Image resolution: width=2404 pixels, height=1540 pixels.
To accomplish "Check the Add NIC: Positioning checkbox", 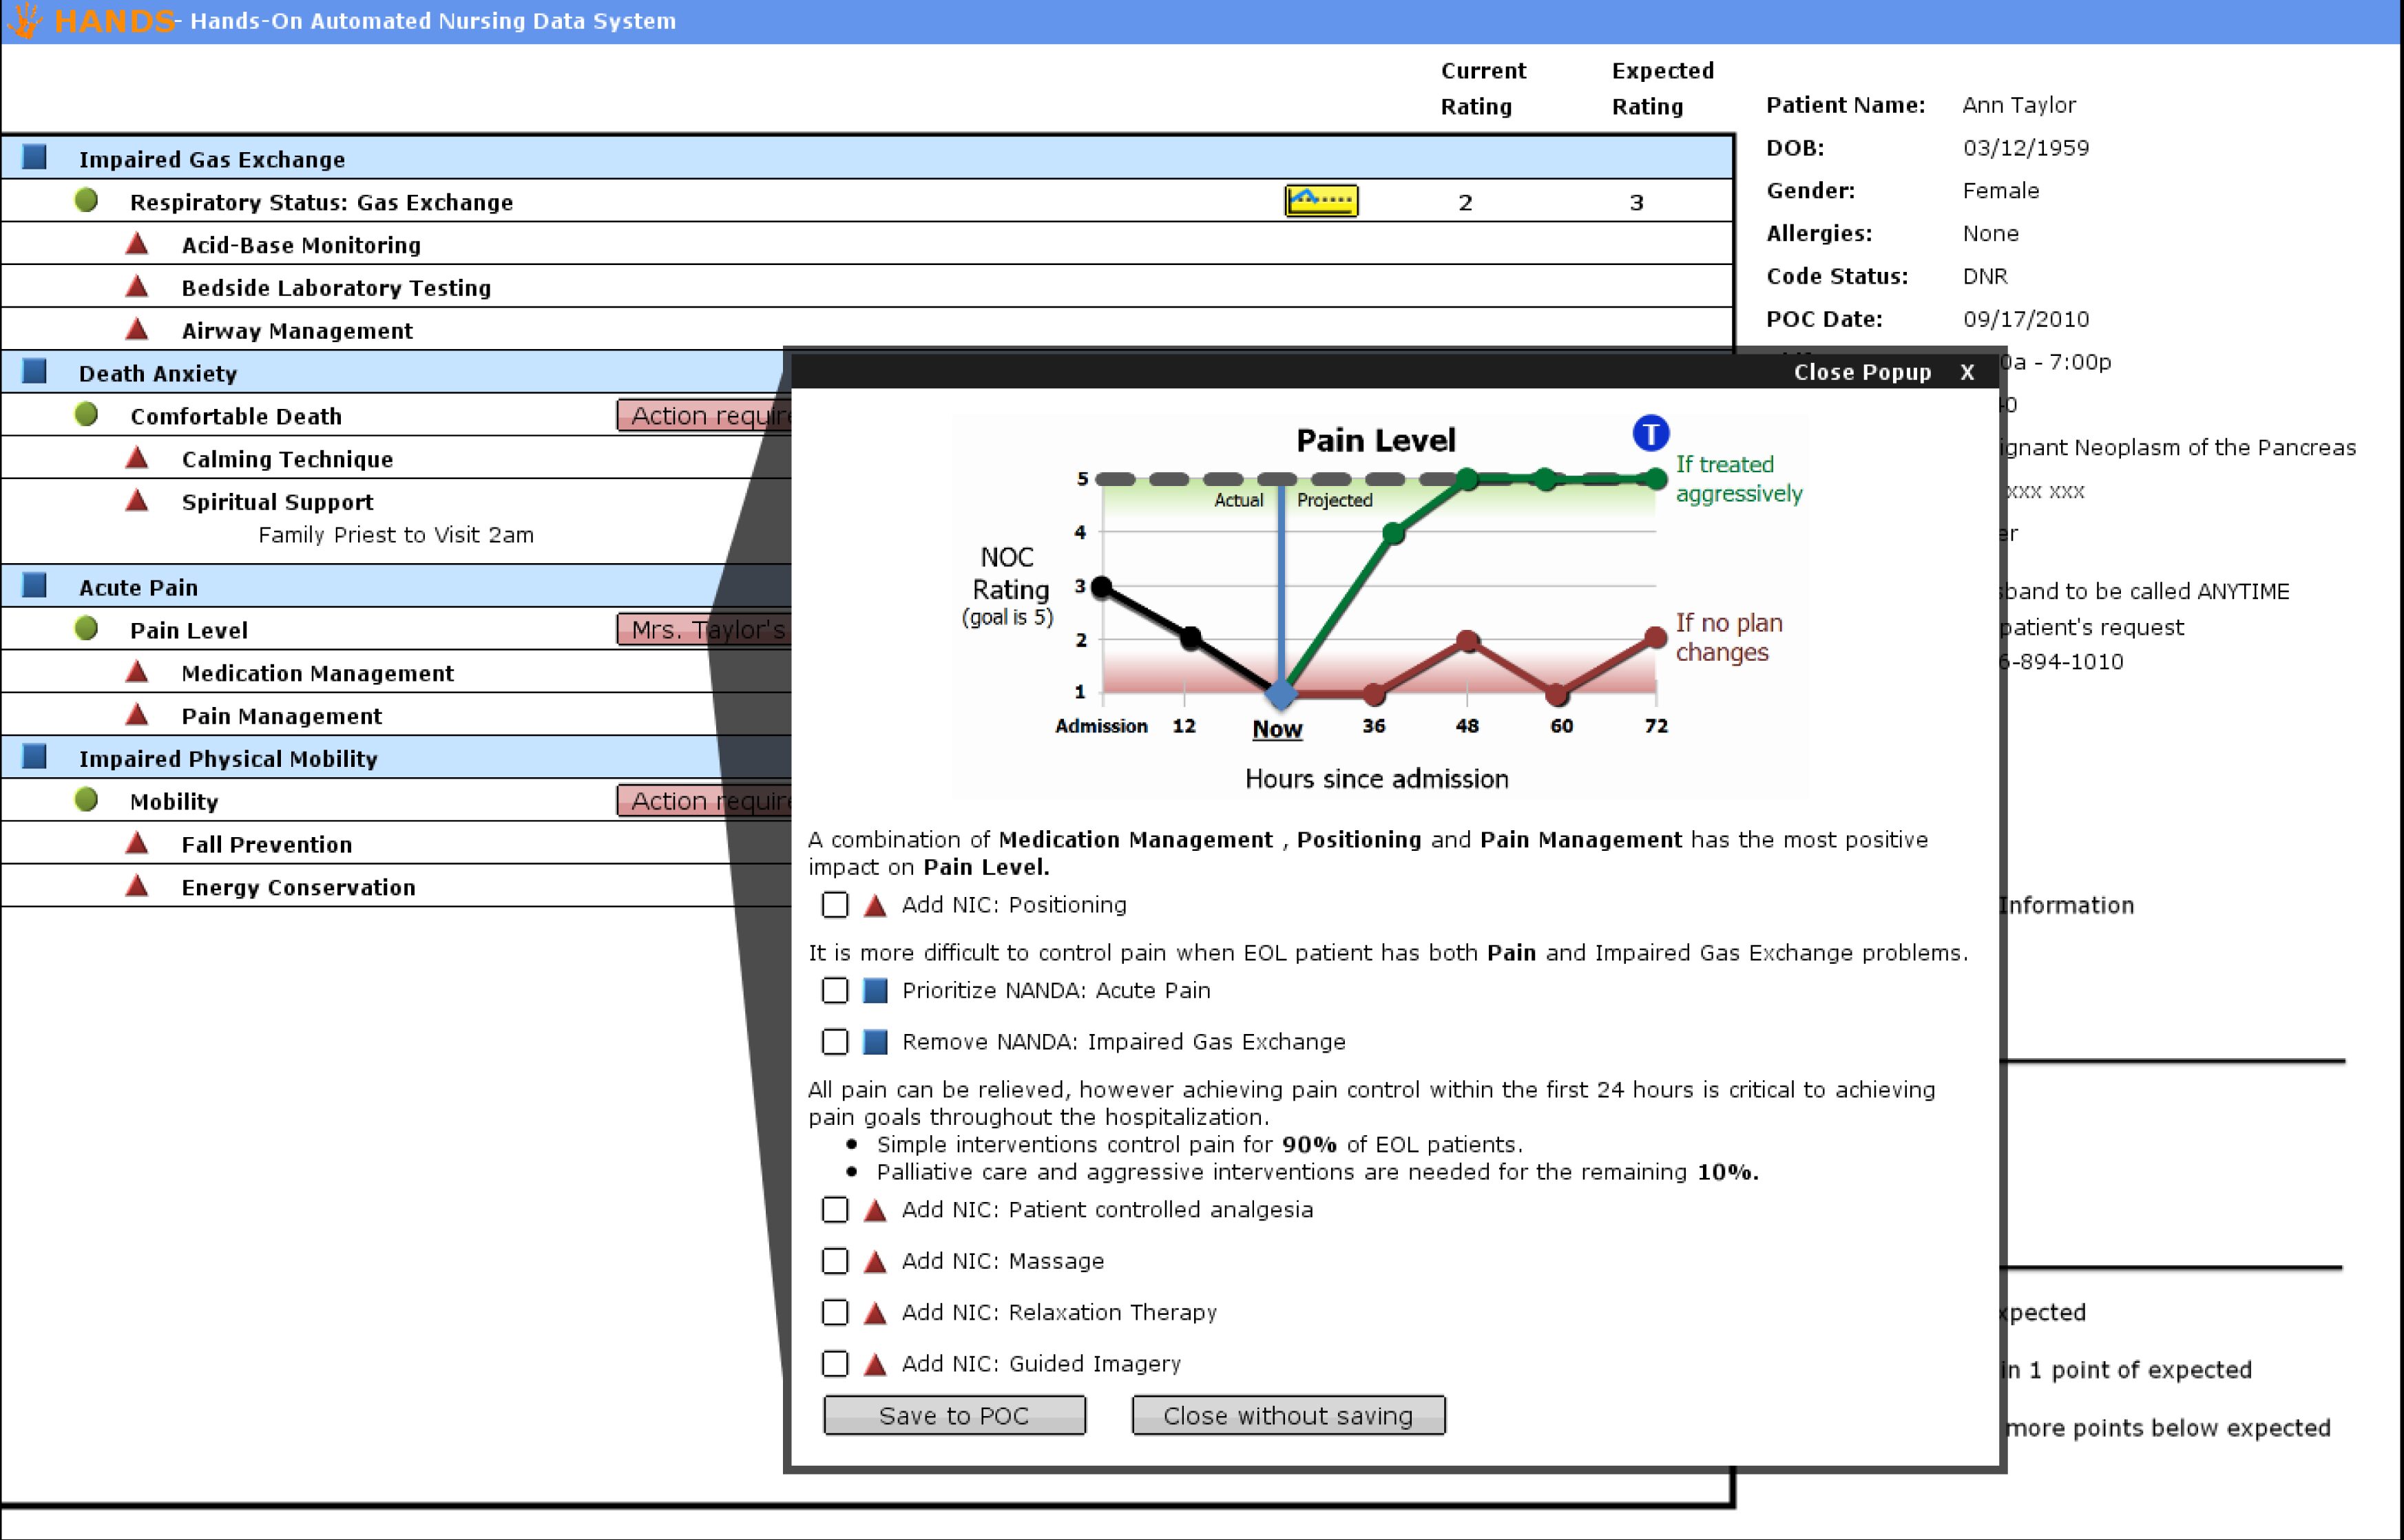I will point(835,905).
